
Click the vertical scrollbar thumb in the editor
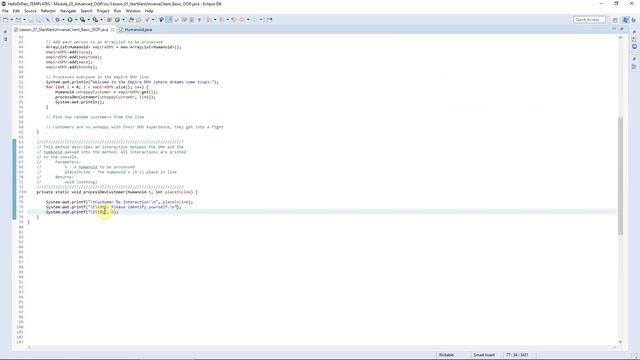620,176
